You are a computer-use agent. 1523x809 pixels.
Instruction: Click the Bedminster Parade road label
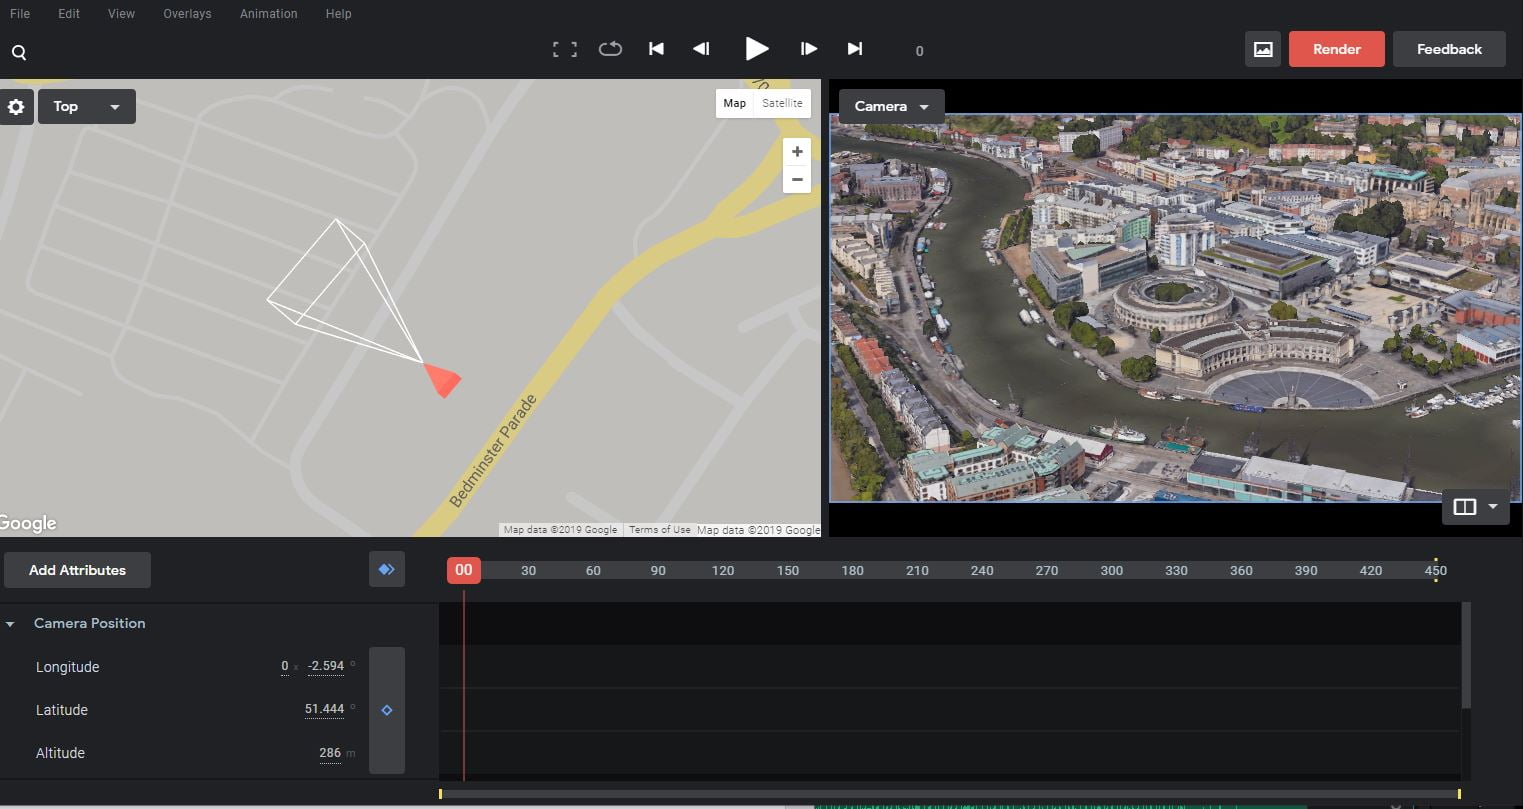[493, 451]
